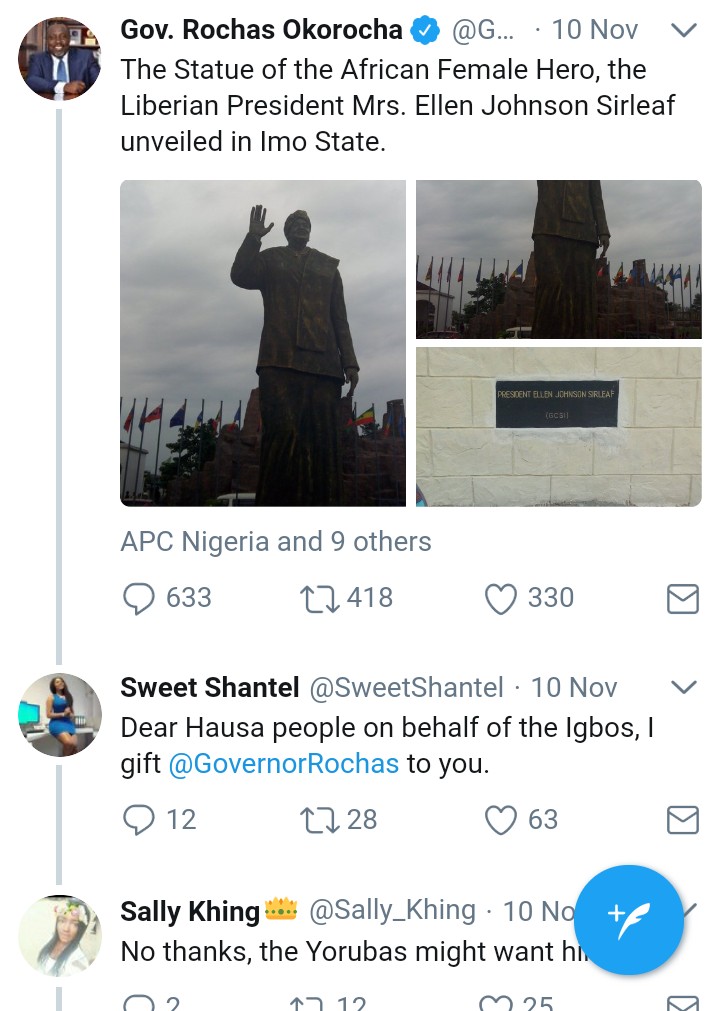Image resolution: width=720 pixels, height=1011 pixels.
Task: Expand the options chevron on Sweet Shantel's tweet
Action: (683, 687)
